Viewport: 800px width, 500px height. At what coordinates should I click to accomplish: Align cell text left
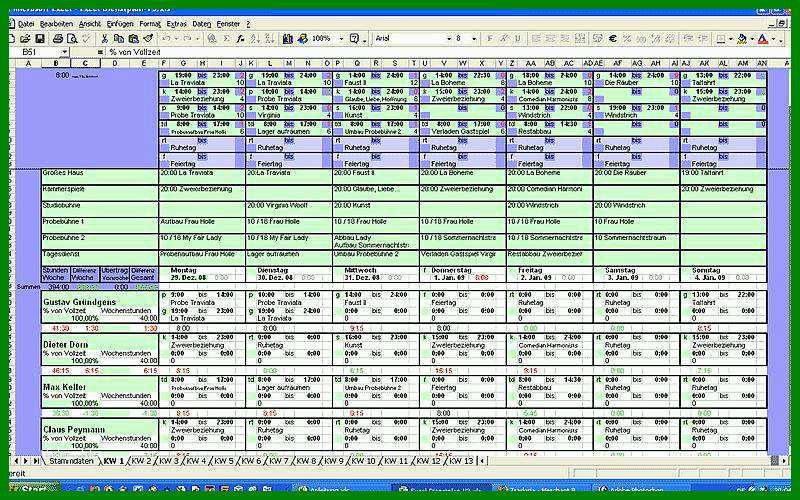[536, 39]
